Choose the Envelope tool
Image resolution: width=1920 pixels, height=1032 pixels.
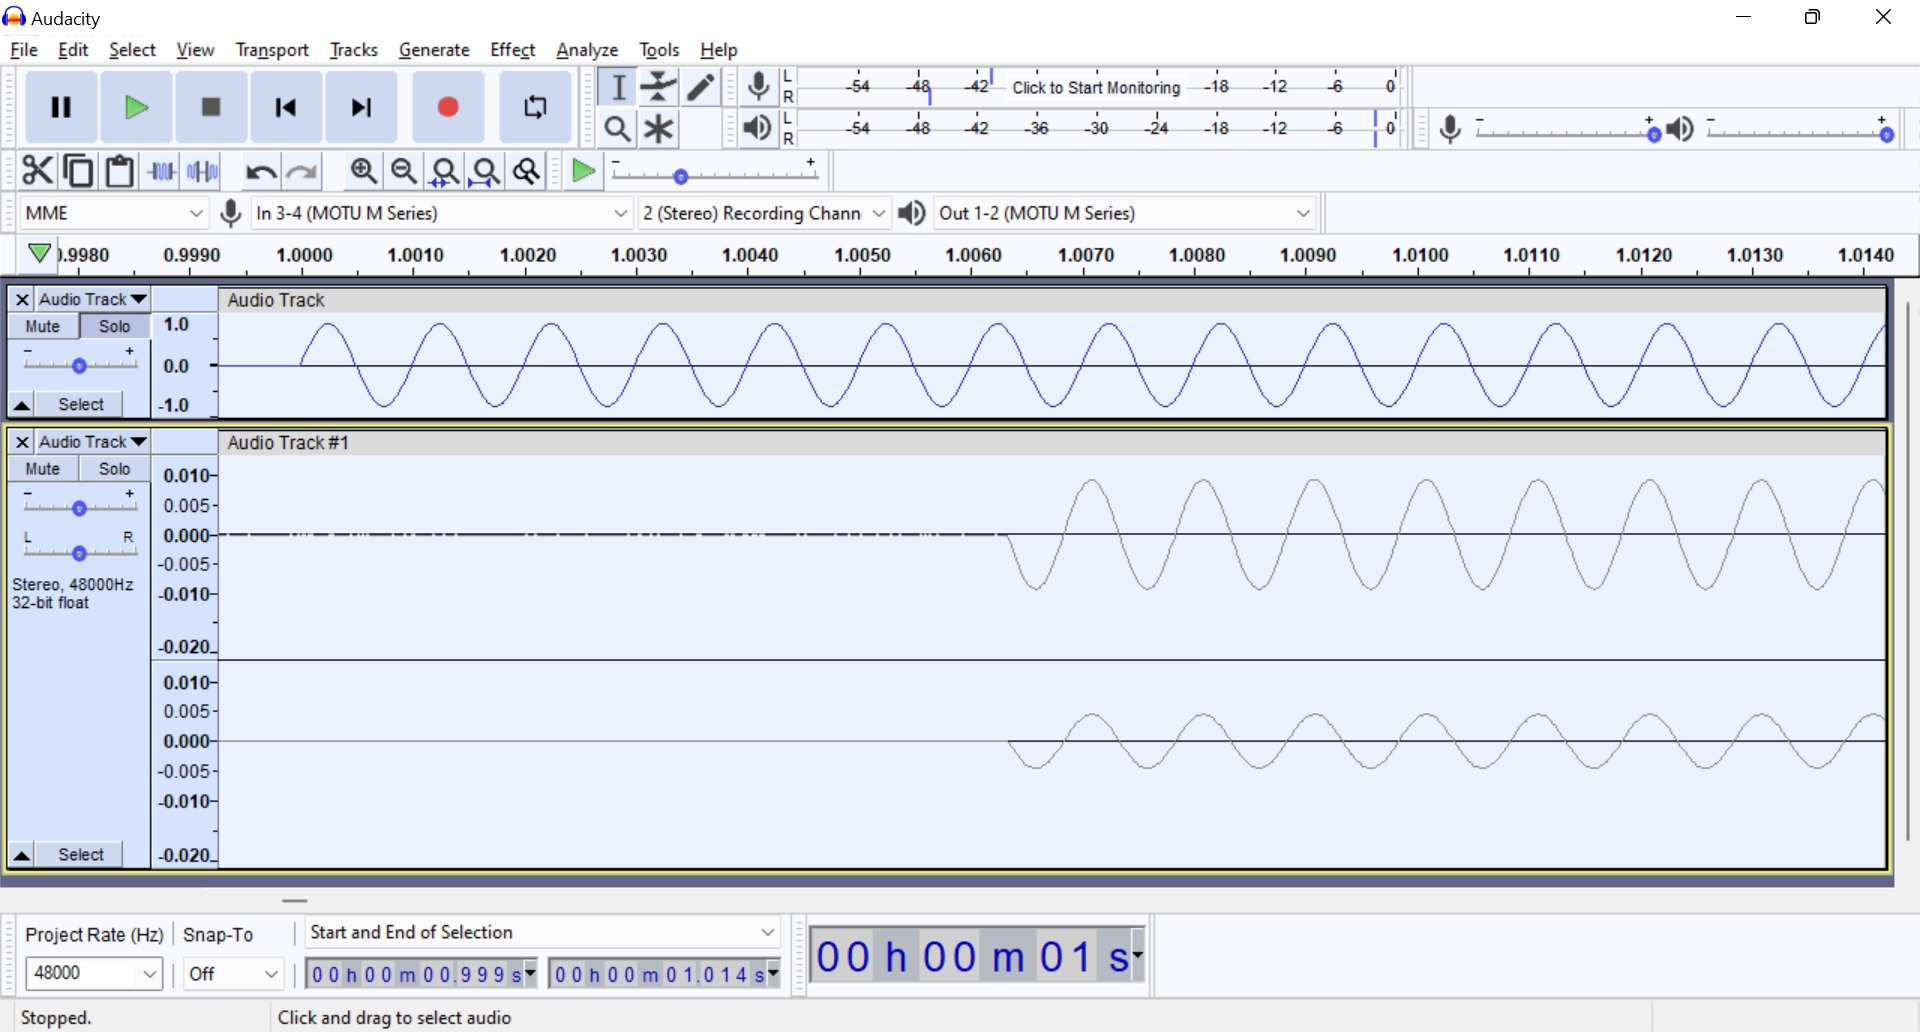pyautogui.click(x=659, y=87)
